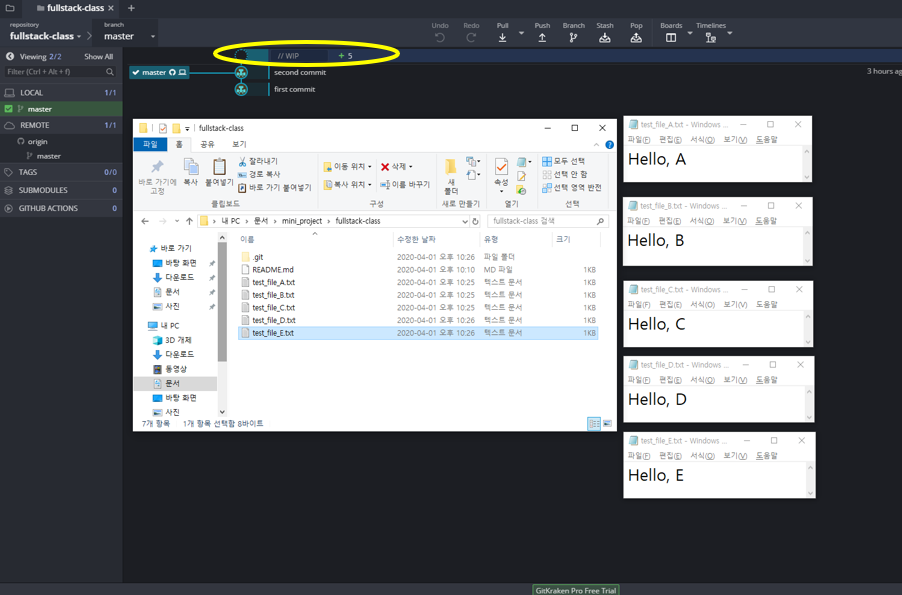Image resolution: width=902 pixels, height=595 pixels.
Task: Click 모두 선택 in ribbon
Action: pos(564,161)
